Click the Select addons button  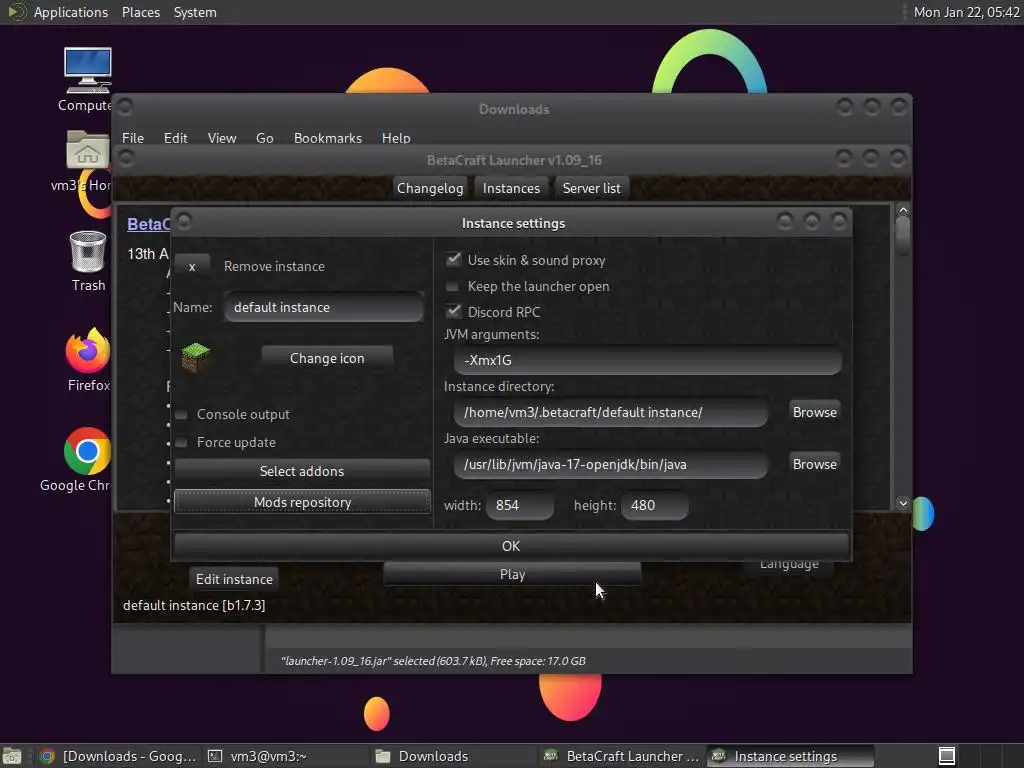(302, 471)
